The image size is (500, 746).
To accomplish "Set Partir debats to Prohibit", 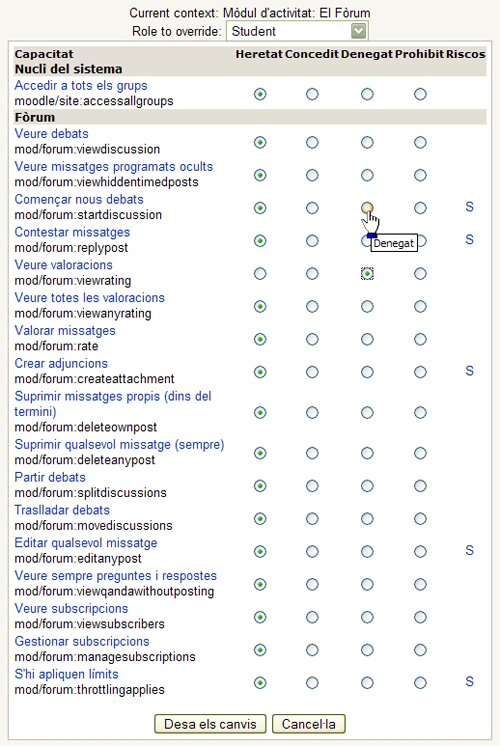I will click(x=420, y=486).
